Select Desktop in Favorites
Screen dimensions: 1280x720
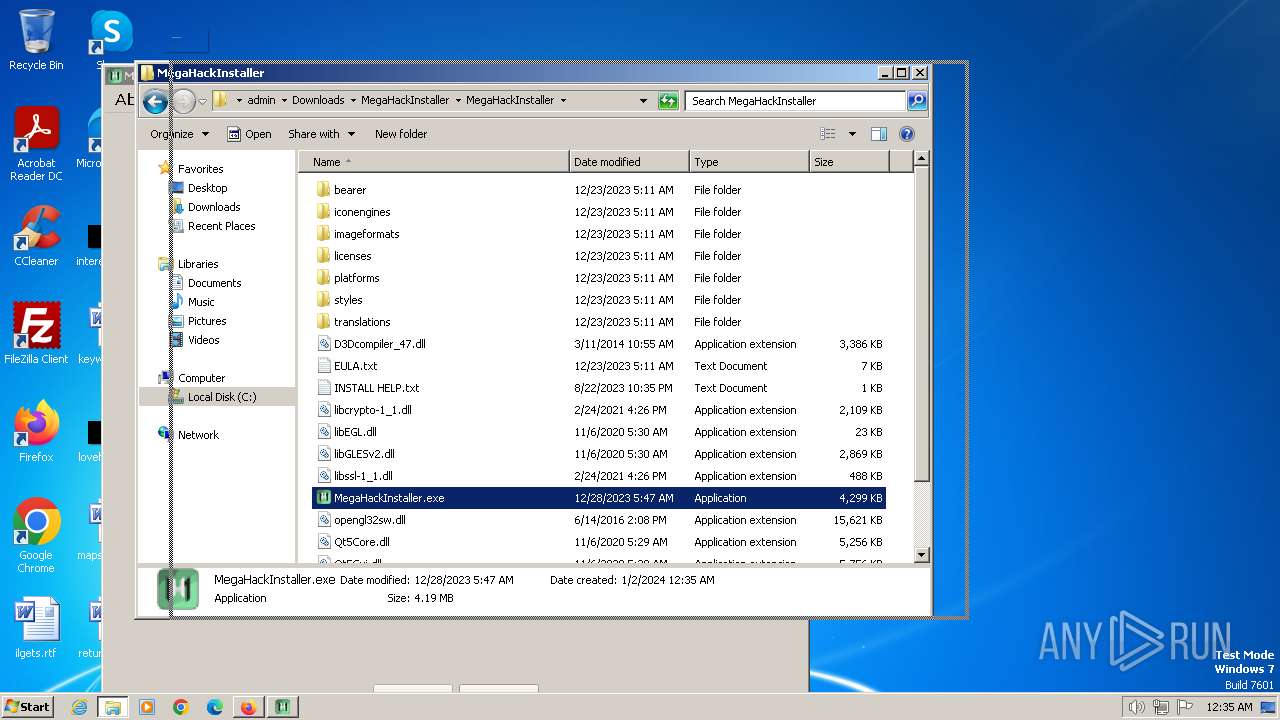(x=207, y=188)
